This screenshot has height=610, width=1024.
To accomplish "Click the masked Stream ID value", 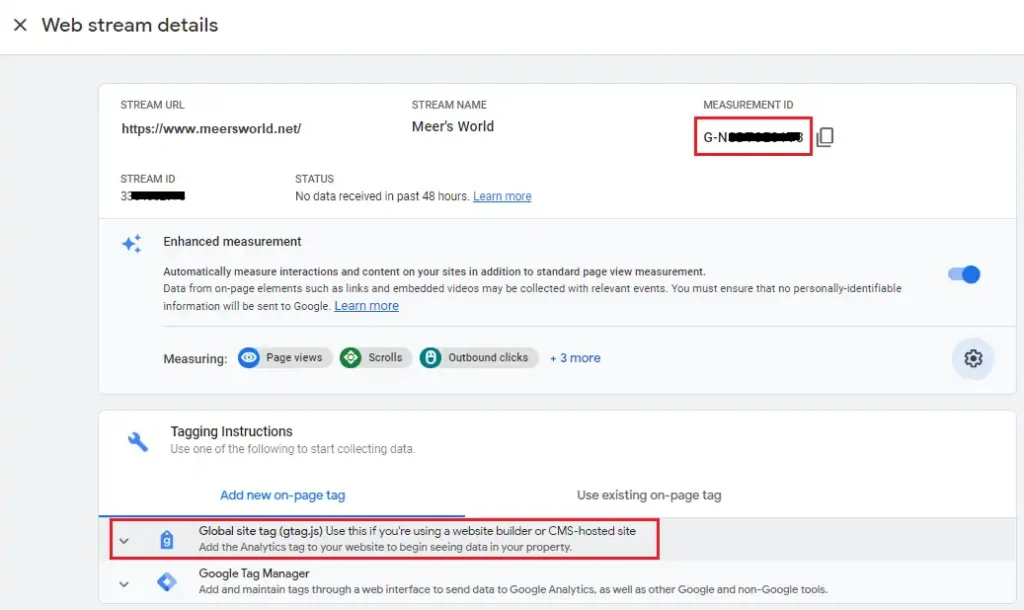I will pyautogui.click(x=153, y=196).
